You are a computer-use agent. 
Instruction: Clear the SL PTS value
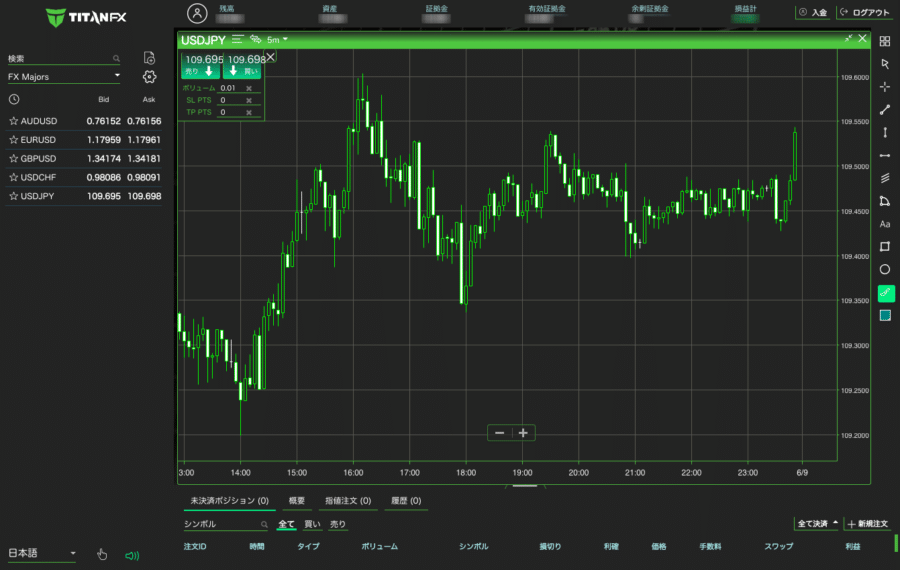249,100
